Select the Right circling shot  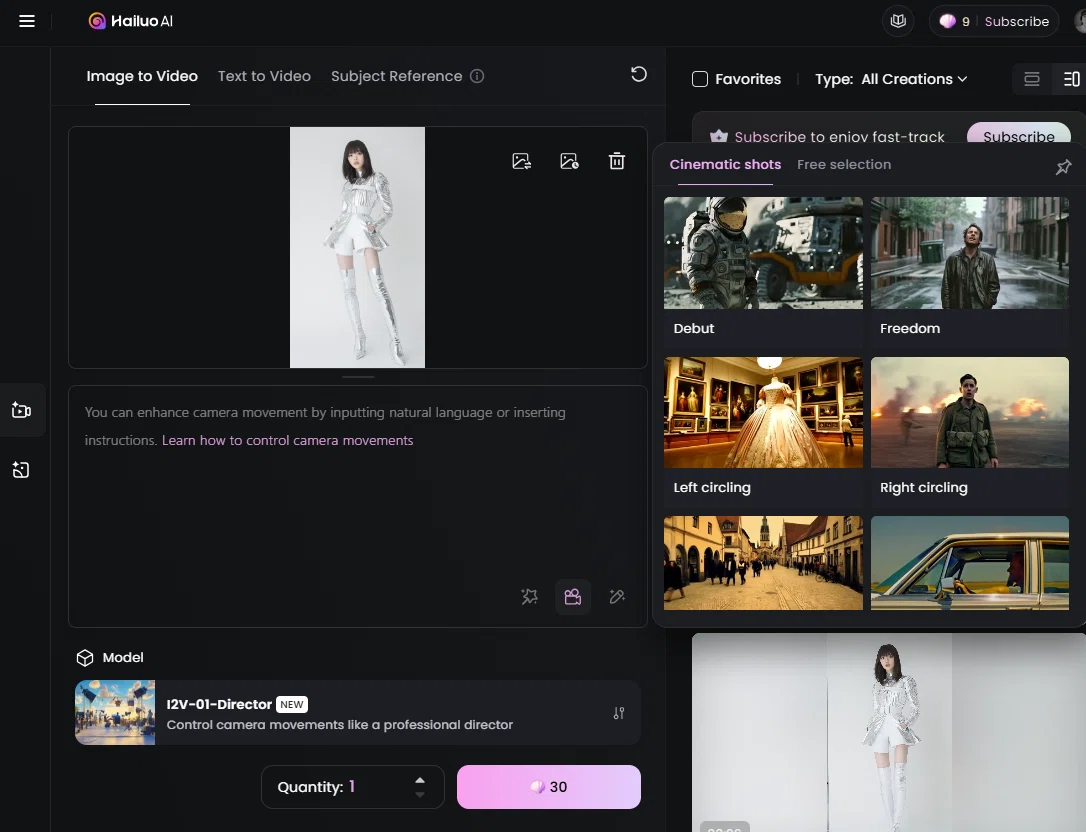pos(970,430)
